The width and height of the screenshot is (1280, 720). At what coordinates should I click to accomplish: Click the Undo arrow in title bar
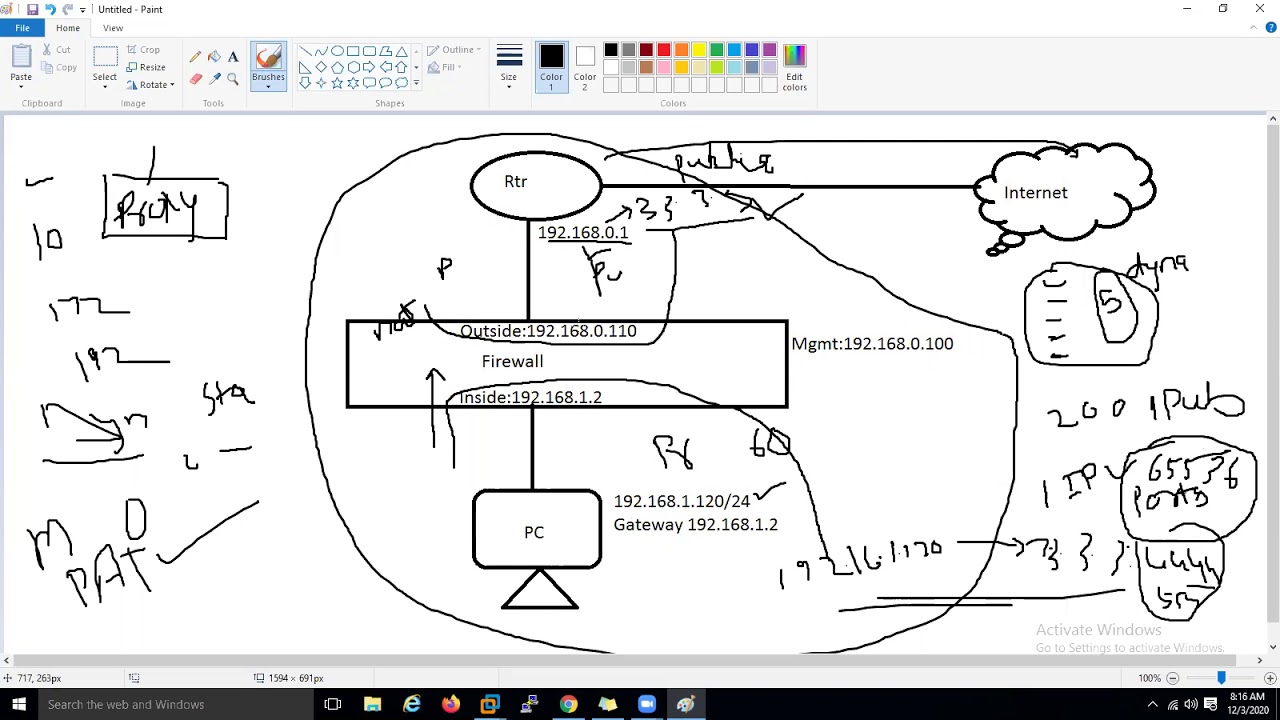(x=50, y=9)
